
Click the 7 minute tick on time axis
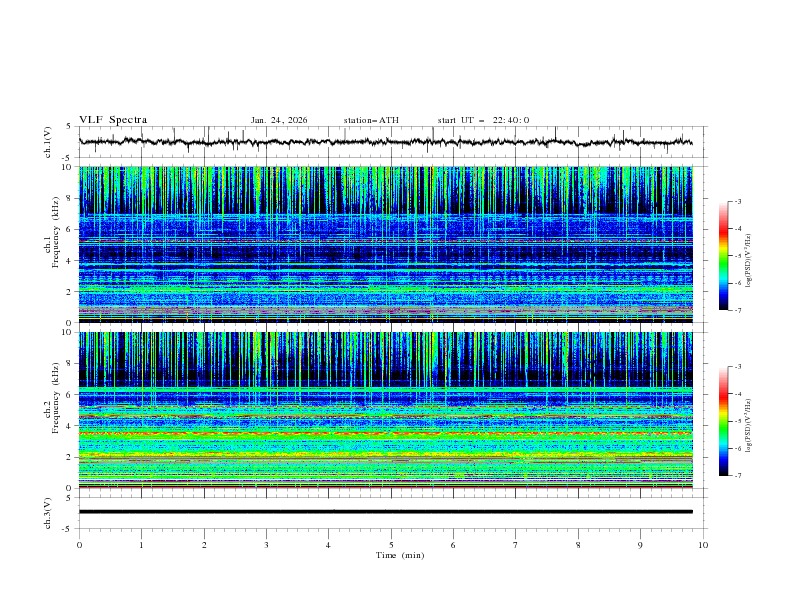click(x=516, y=544)
